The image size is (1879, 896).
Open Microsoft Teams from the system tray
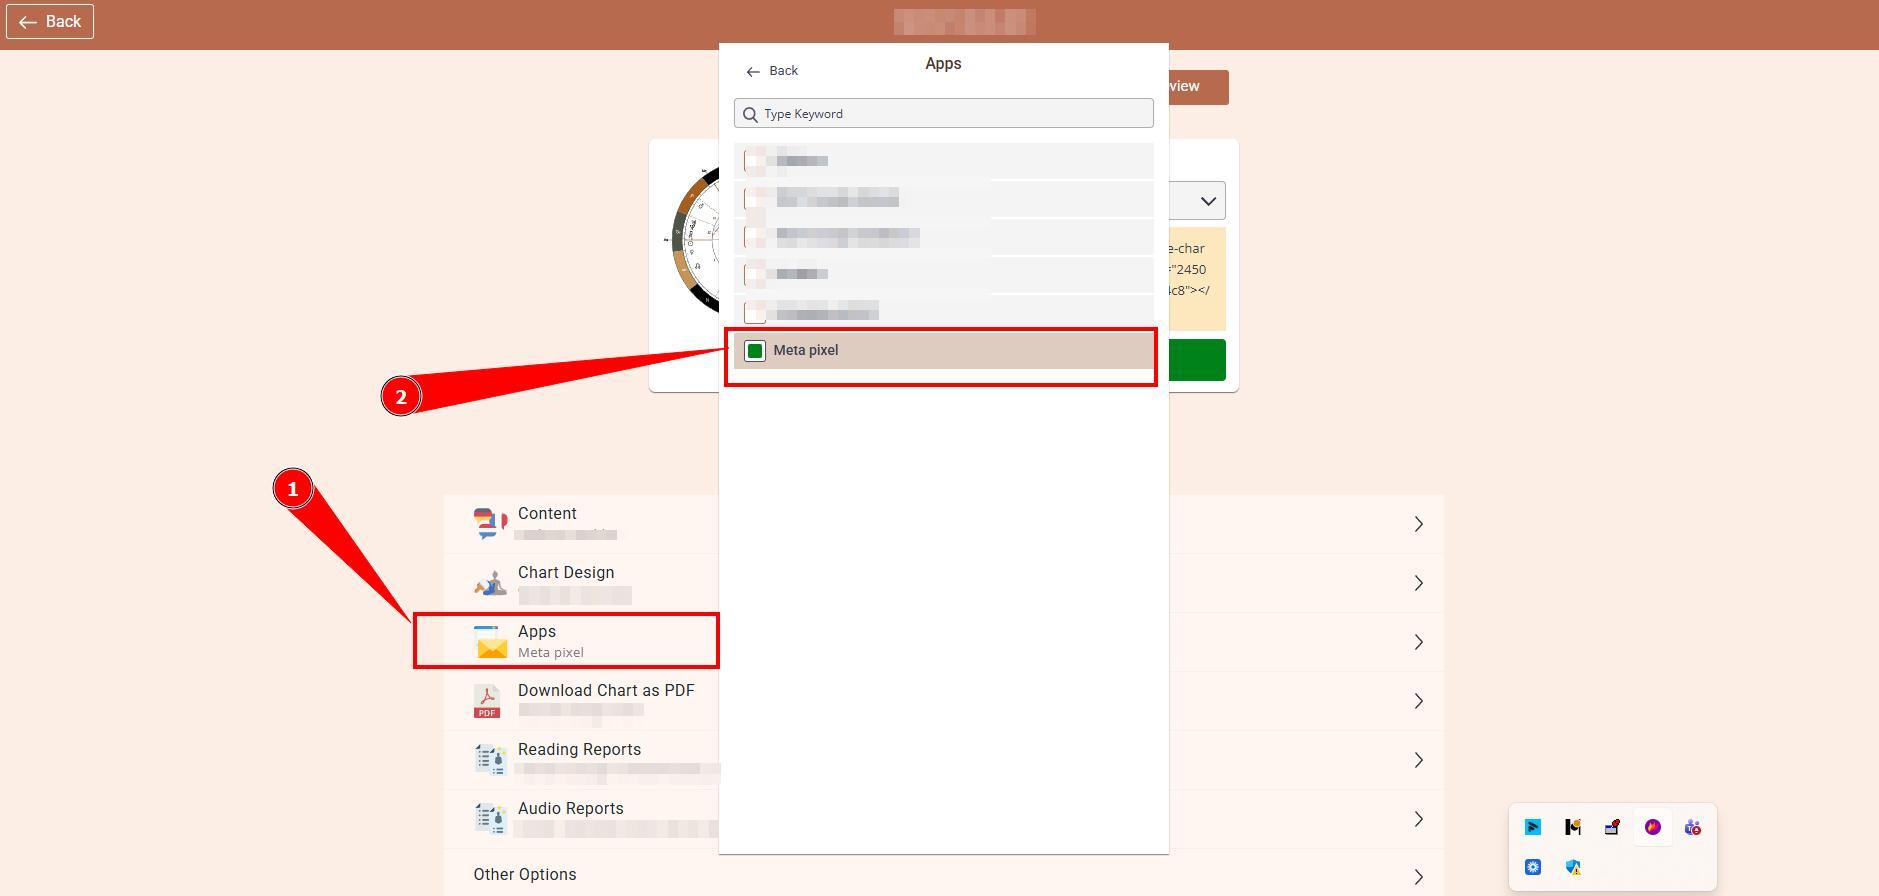(1692, 827)
